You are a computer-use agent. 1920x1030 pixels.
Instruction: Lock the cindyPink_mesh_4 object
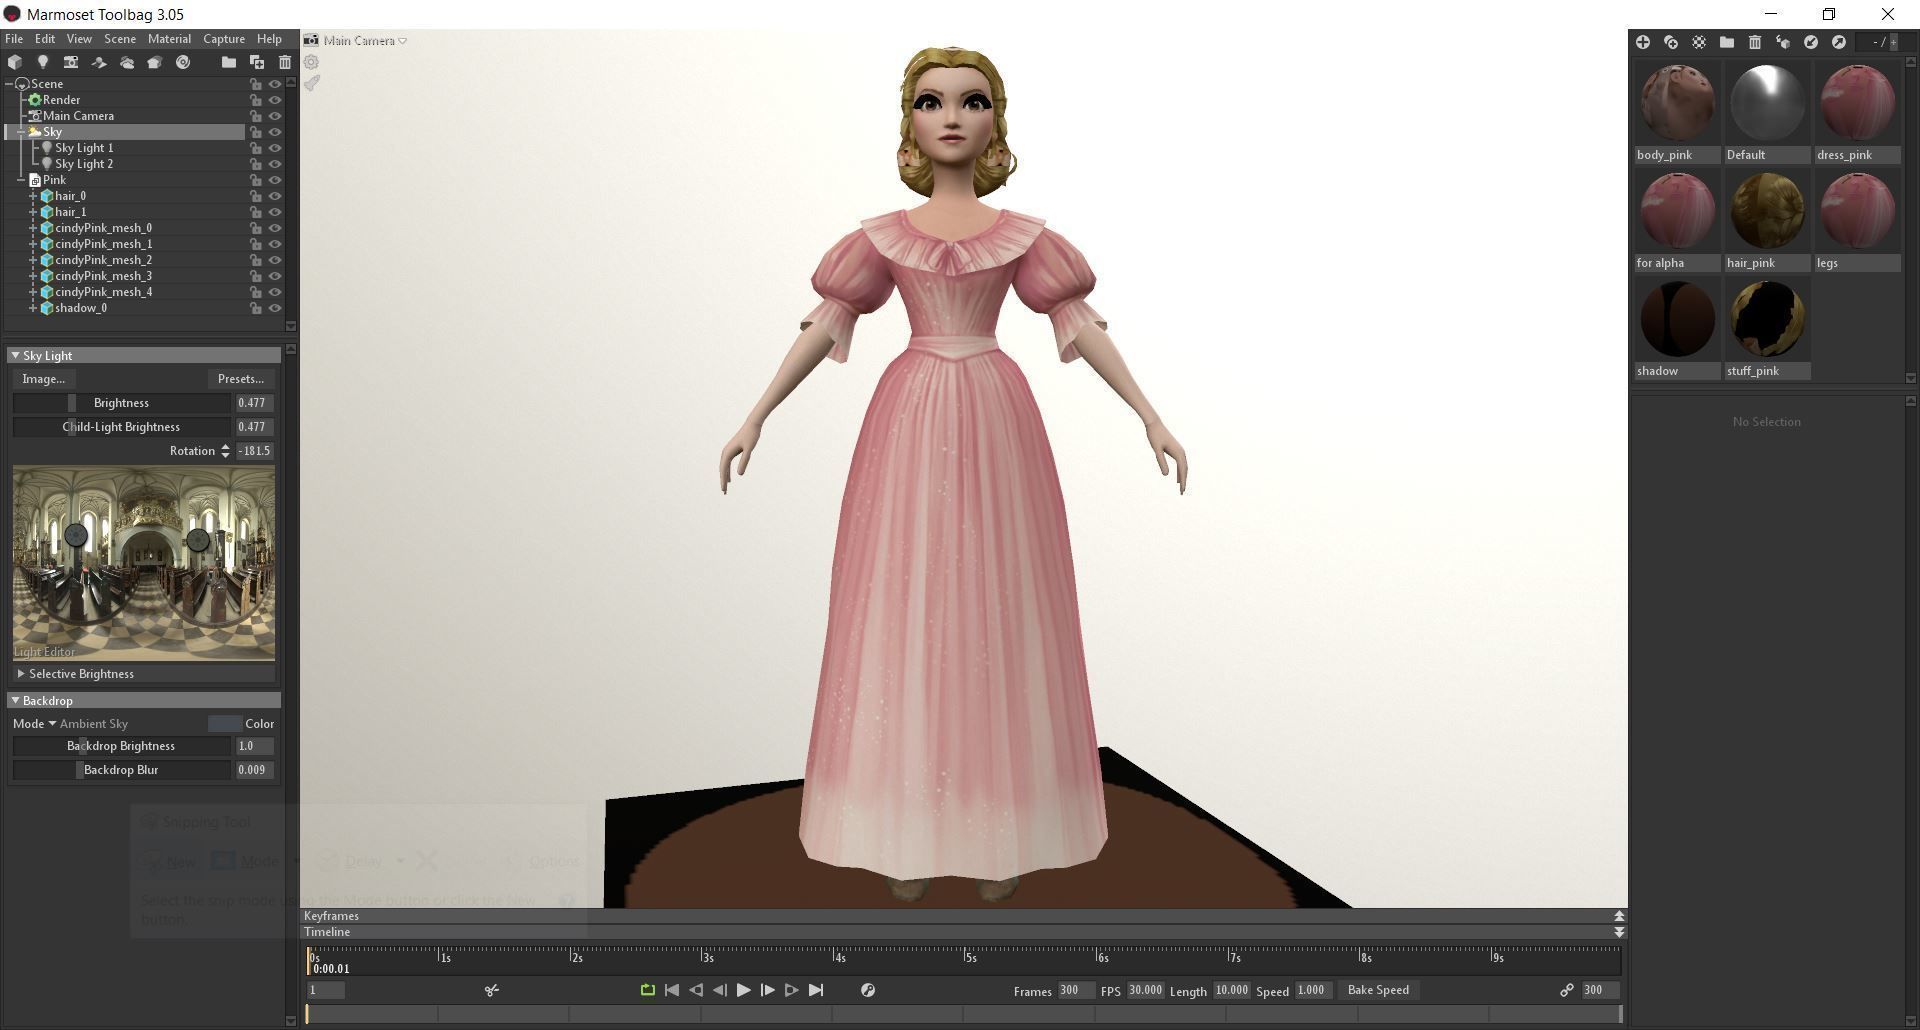pos(256,292)
